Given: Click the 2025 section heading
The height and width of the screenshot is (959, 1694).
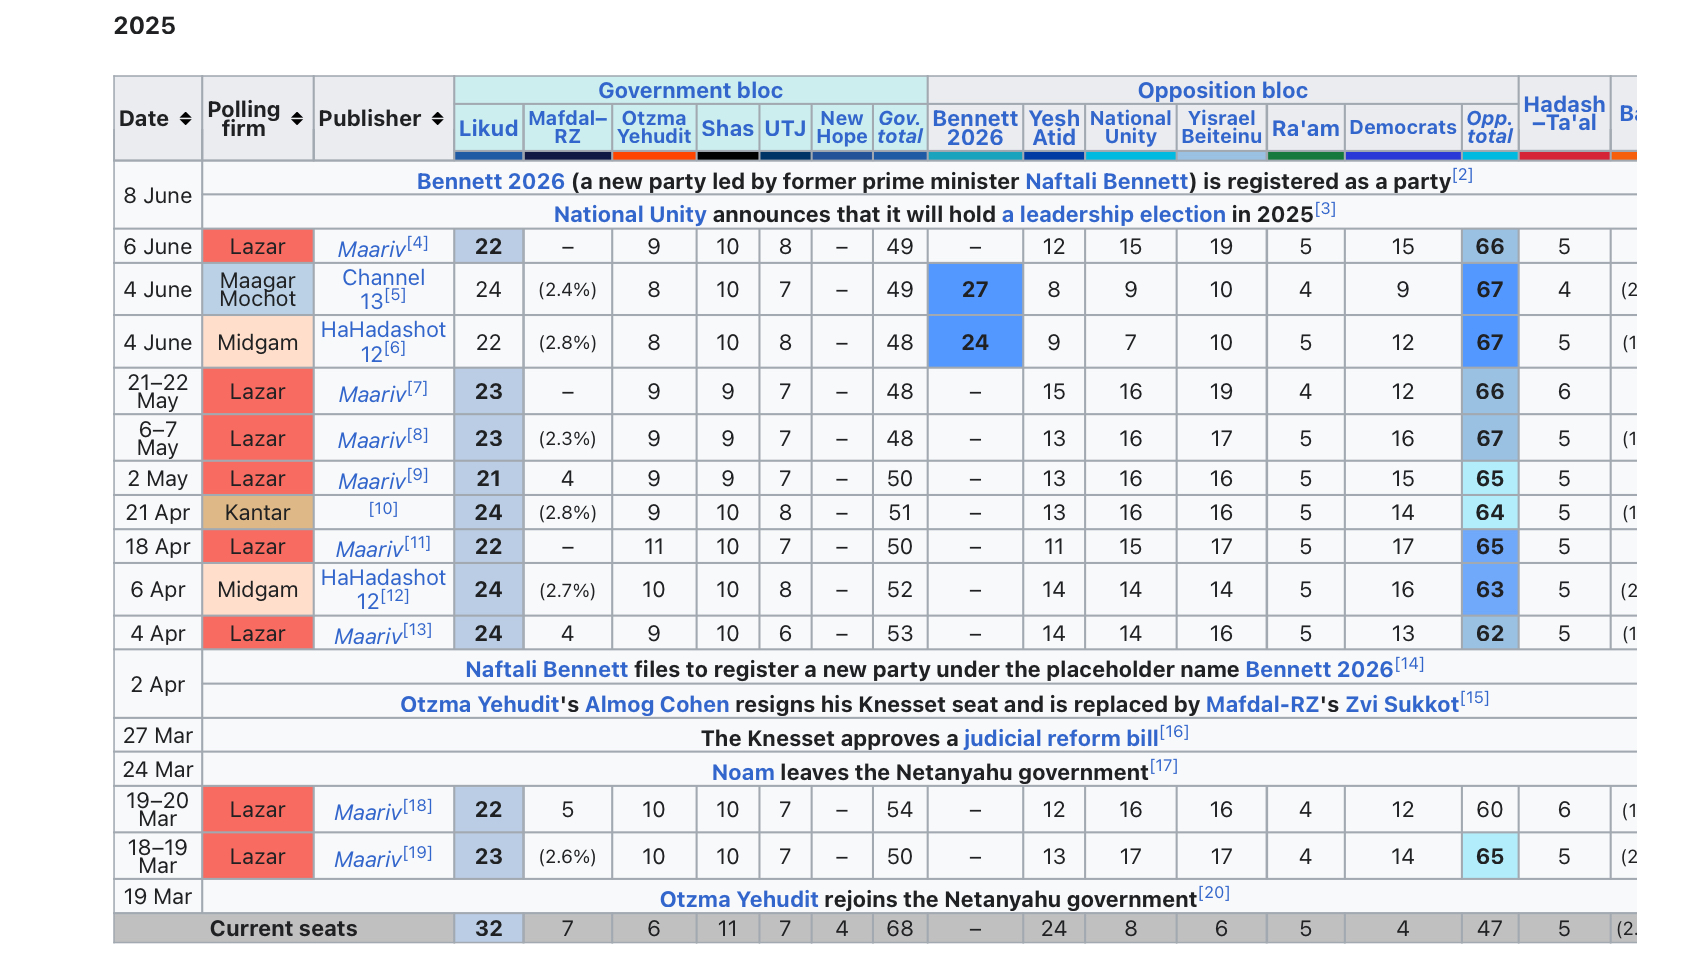Looking at the screenshot, I should pyautogui.click(x=145, y=26).
